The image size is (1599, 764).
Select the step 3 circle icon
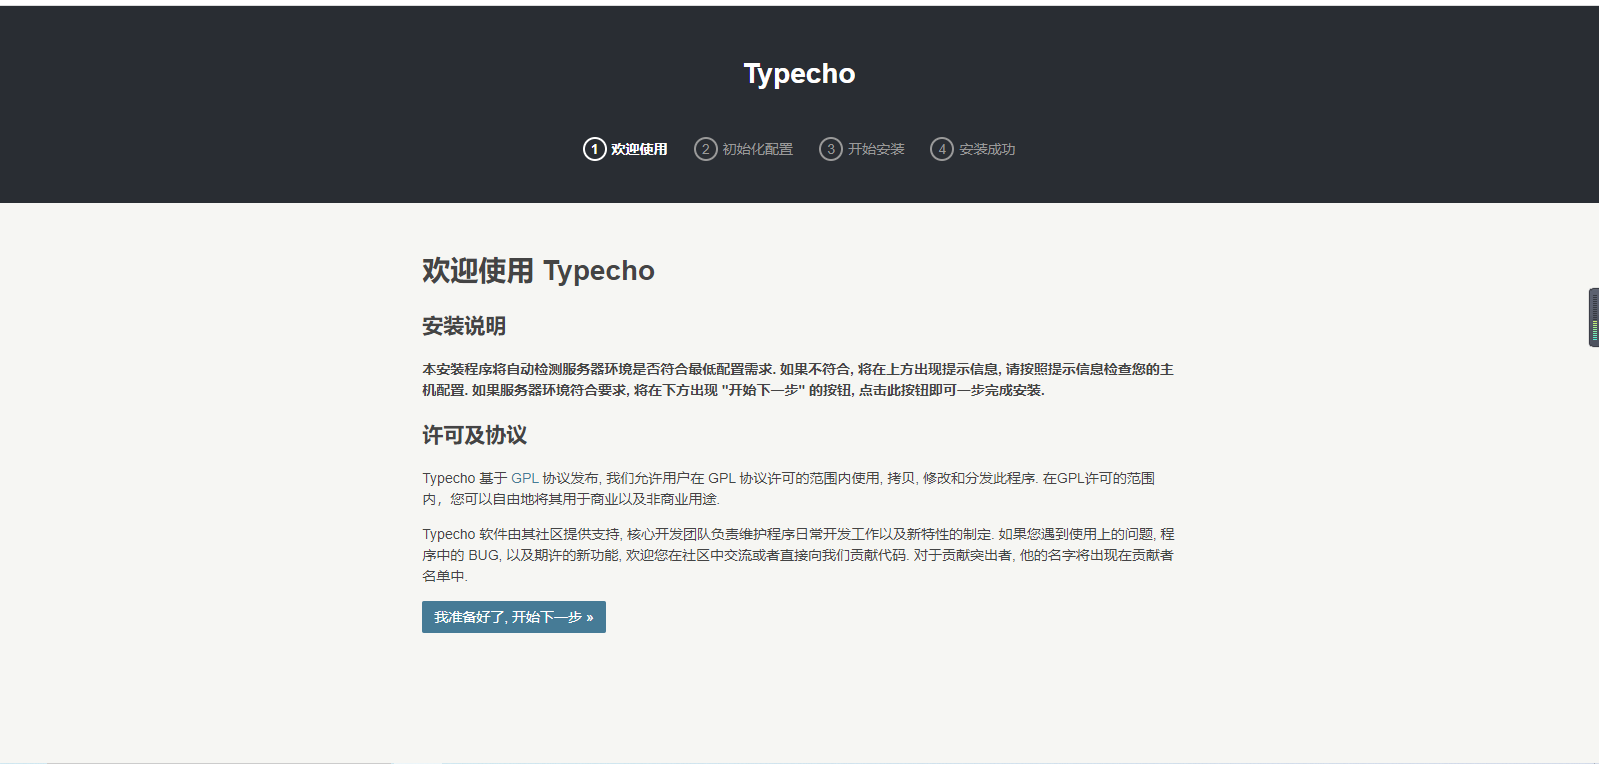point(830,149)
